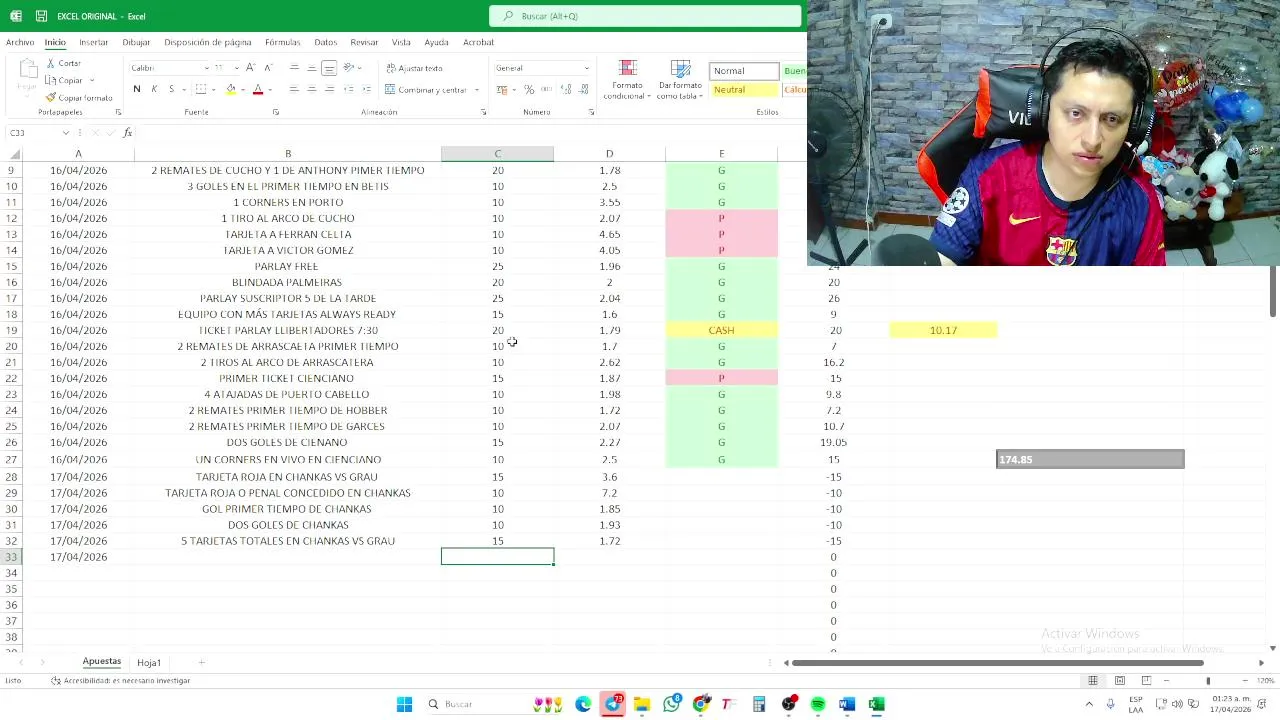This screenshot has height=720, width=1280.
Task: Click the text orientation icon
Action: 349,68
